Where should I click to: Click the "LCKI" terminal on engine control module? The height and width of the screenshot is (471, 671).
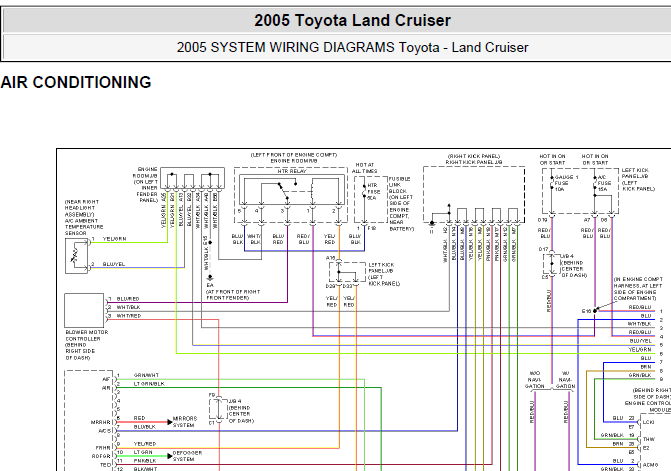point(648,422)
